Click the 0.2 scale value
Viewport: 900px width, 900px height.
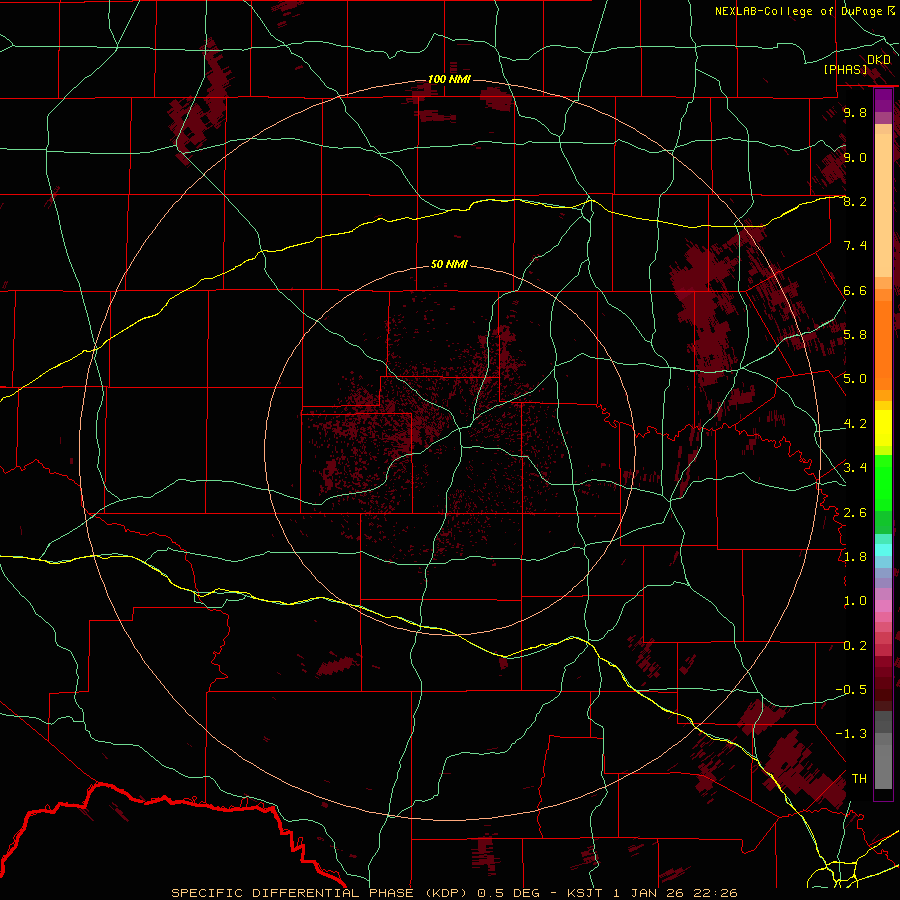tap(855, 646)
